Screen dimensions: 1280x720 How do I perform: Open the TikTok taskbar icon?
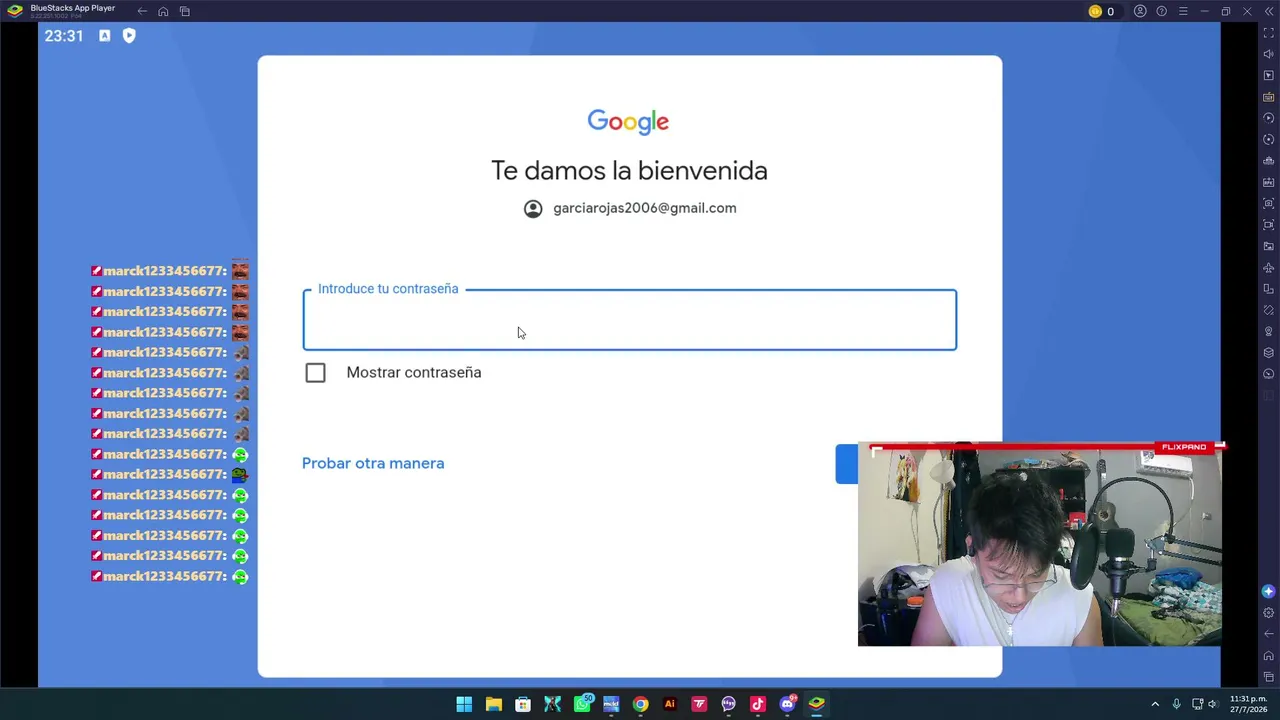coord(757,704)
